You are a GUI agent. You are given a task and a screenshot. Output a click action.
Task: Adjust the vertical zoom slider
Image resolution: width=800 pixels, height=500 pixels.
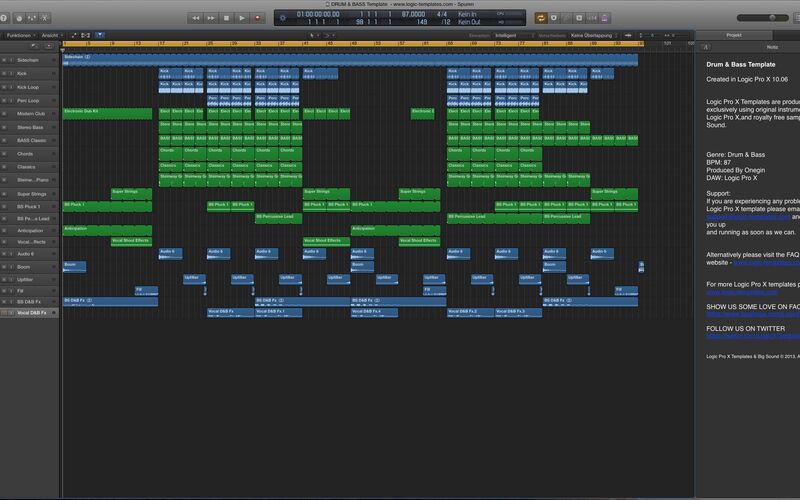tap(649, 35)
